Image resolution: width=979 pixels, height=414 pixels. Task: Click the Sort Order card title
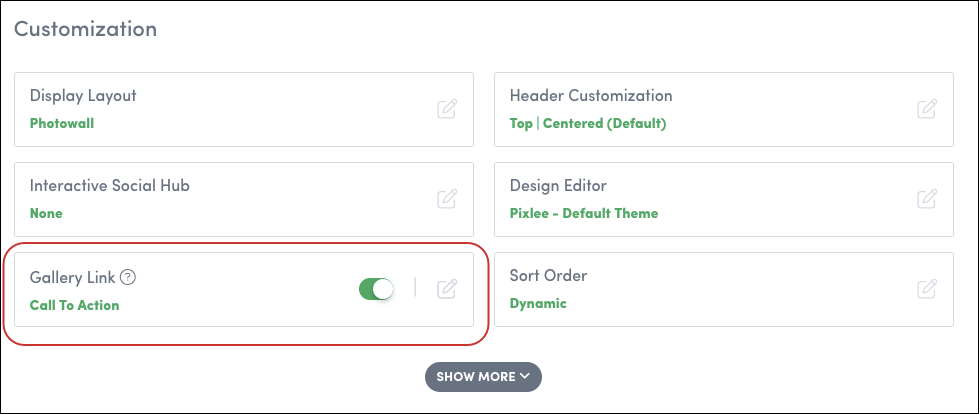(549, 276)
